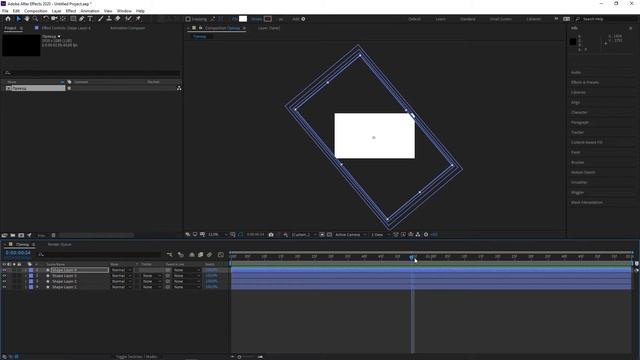Expand the workspace overflow chevron
The width and height of the screenshot is (640, 360).
pyautogui.click(x=556, y=19)
